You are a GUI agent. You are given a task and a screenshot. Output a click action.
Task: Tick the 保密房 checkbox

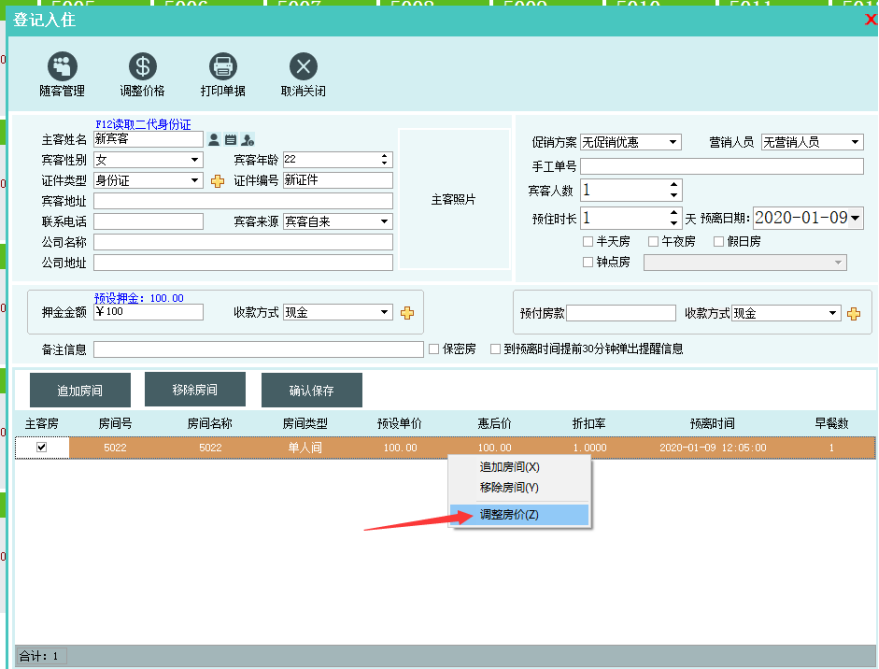pos(434,349)
